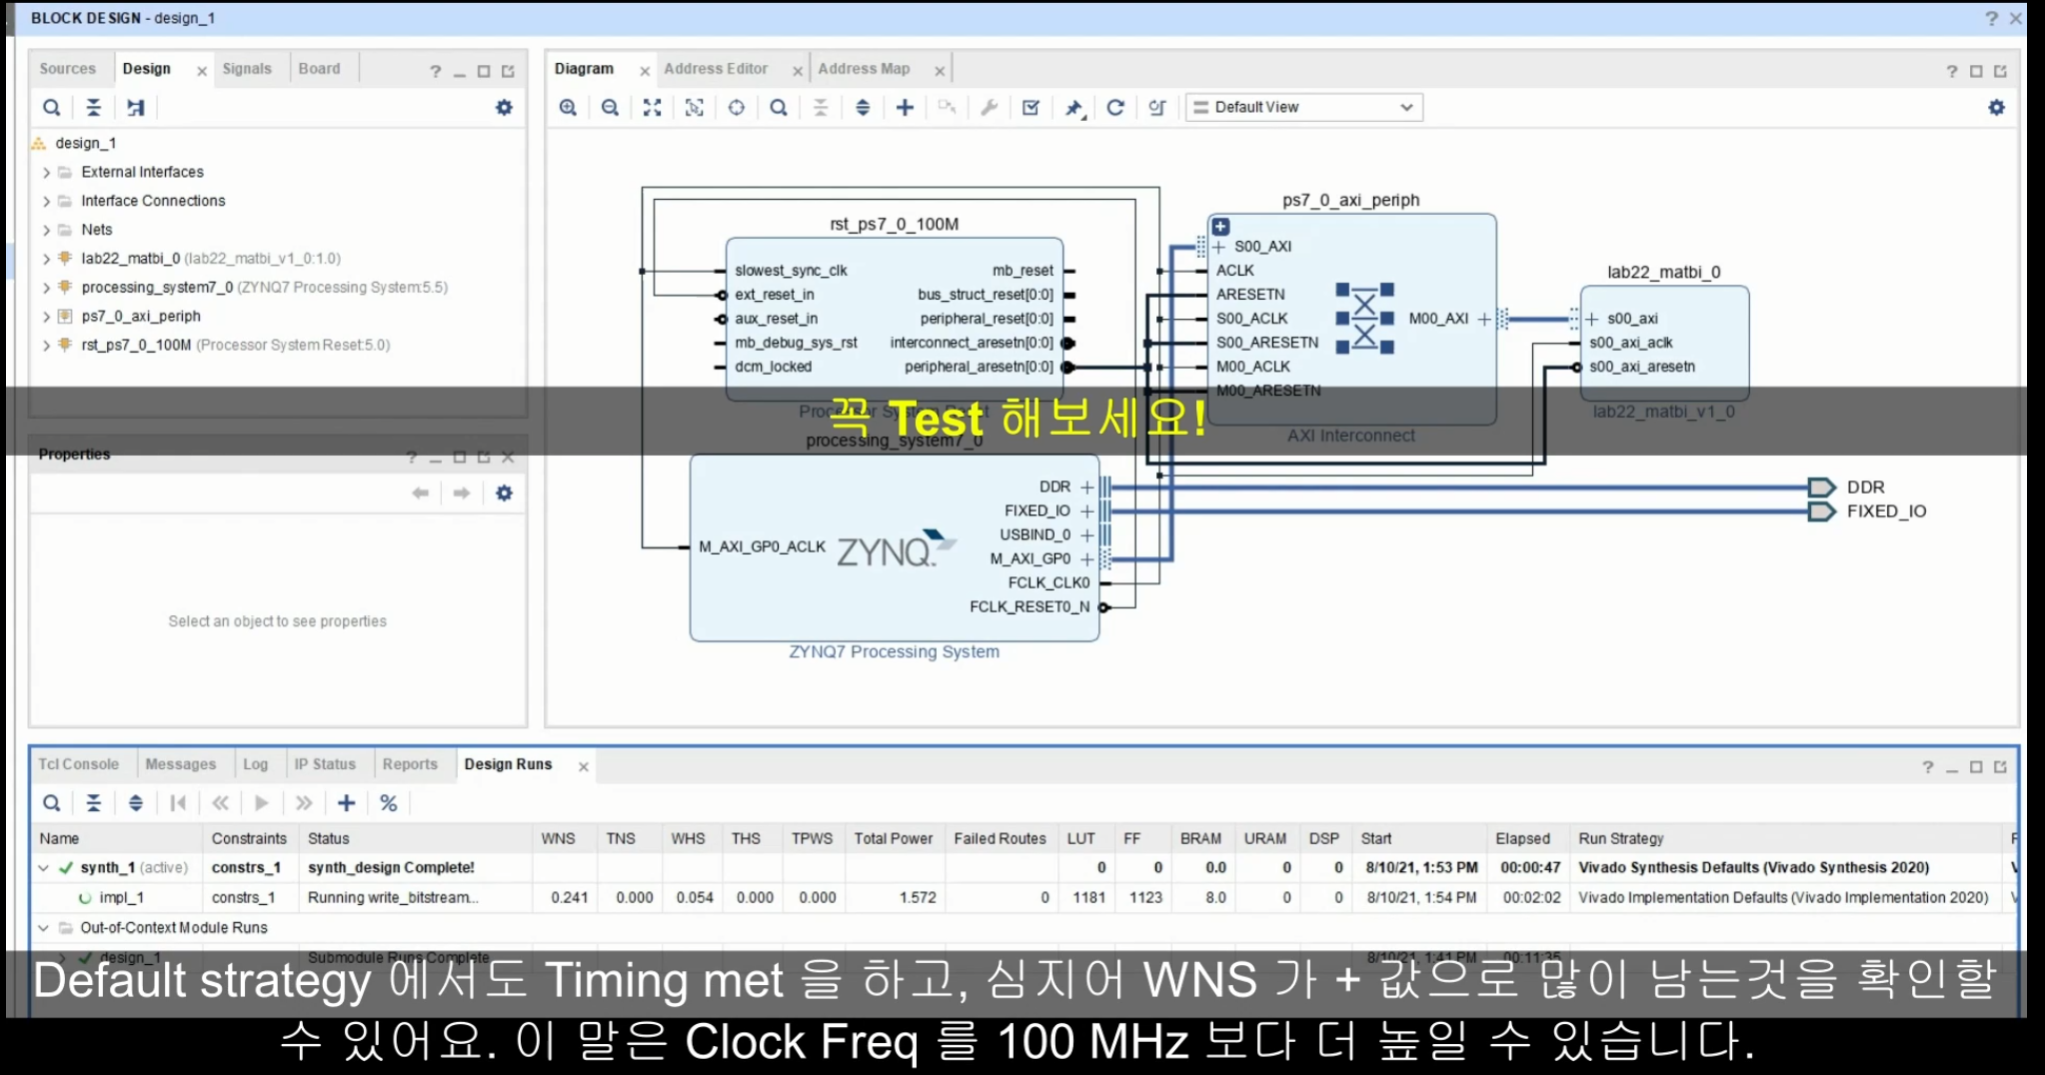Collapse all design runs
The image size is (2045, 1075).
click(x=93, y=803)
